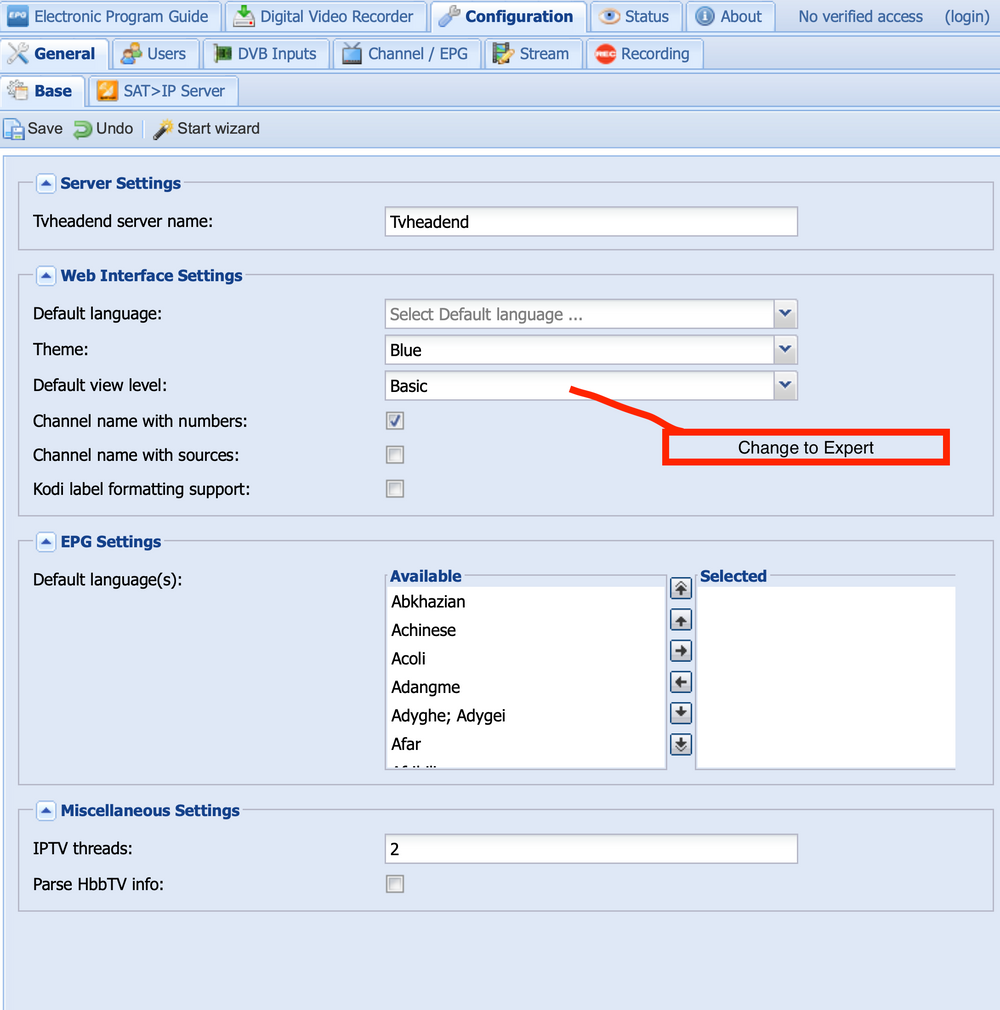Click the (login) link
Screen dimensions: 1000x1010
click(x=966, y=17)
